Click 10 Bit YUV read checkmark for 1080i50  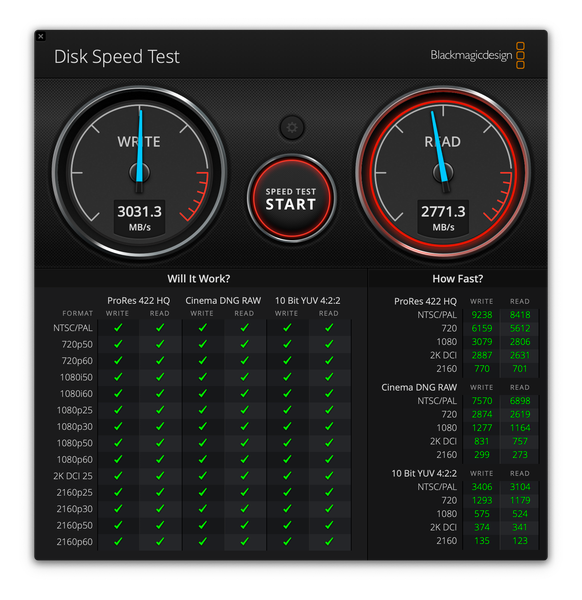(x=329, y=377)
